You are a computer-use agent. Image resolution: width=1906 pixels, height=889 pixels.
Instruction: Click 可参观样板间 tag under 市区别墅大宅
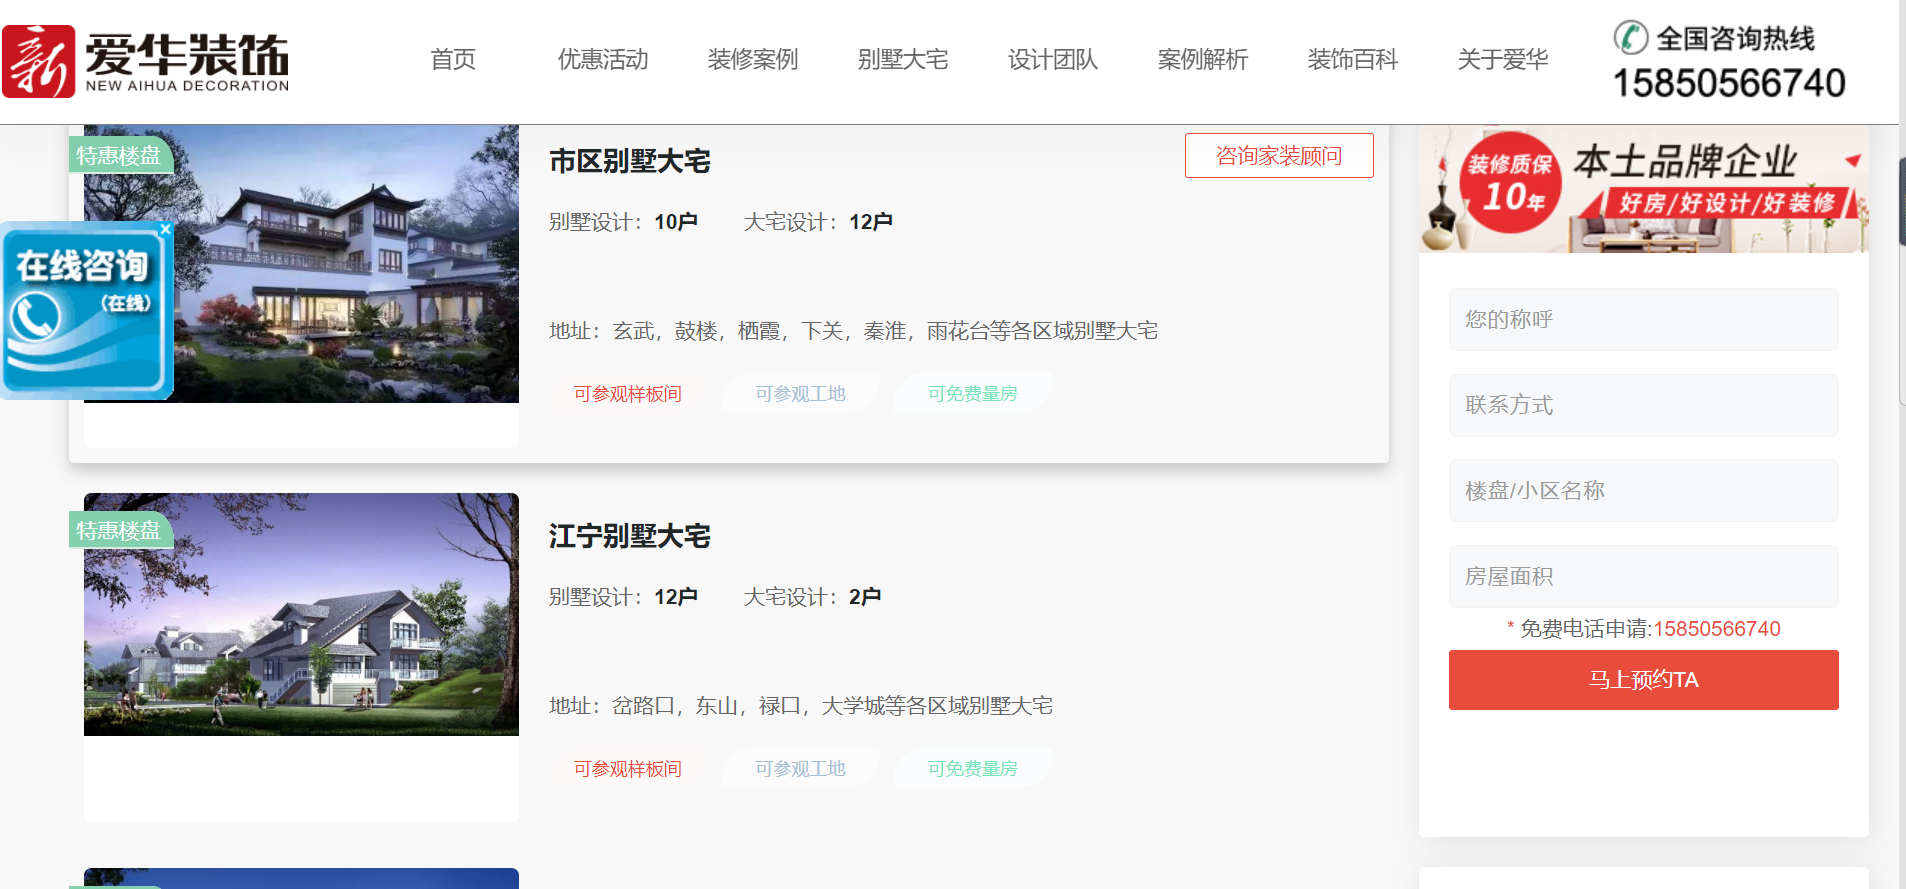[628, 394]
